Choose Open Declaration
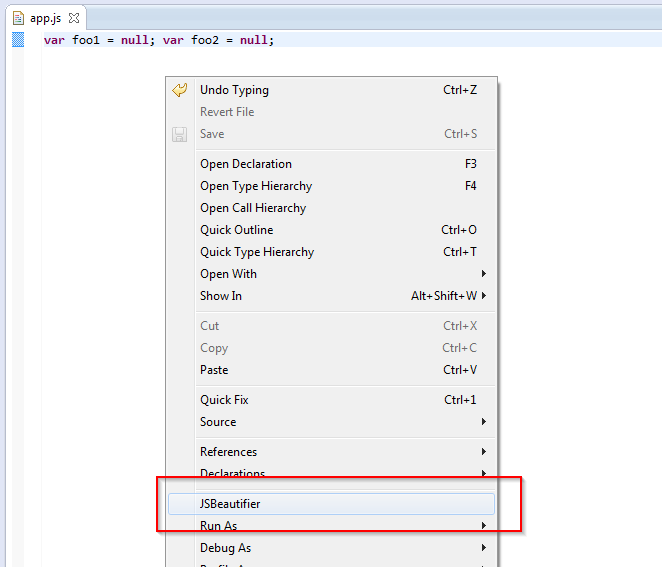The width and height of the screenshot is (662, 567). [331, 164]
